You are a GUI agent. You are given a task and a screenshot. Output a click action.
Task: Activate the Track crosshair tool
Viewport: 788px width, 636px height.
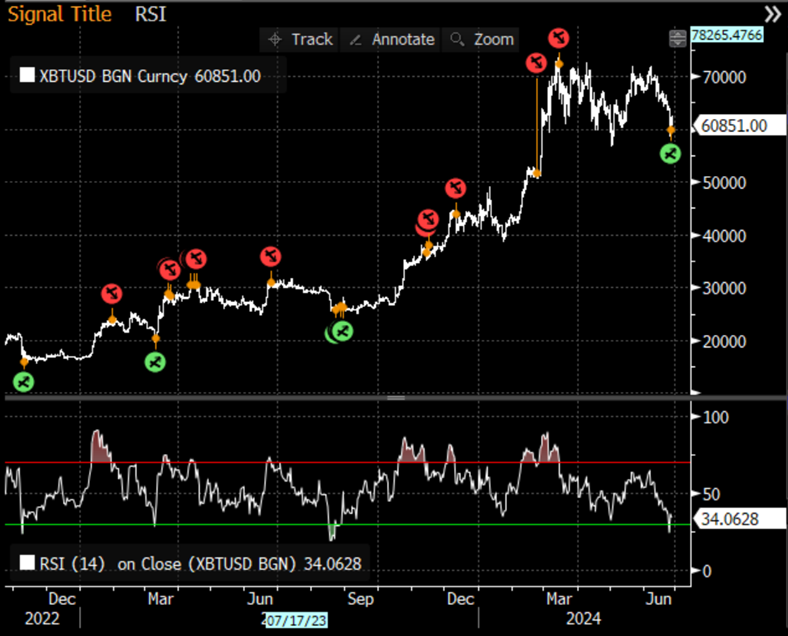[300, 39]
